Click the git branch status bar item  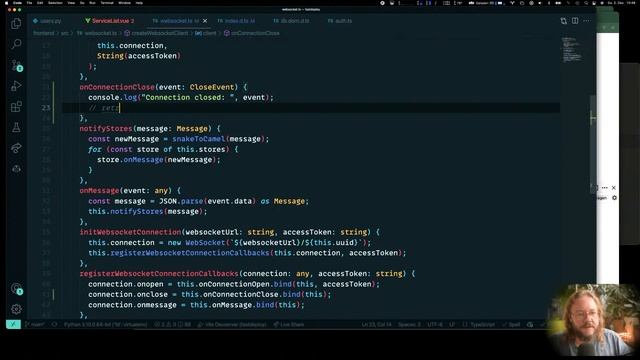tap(34, 324)
